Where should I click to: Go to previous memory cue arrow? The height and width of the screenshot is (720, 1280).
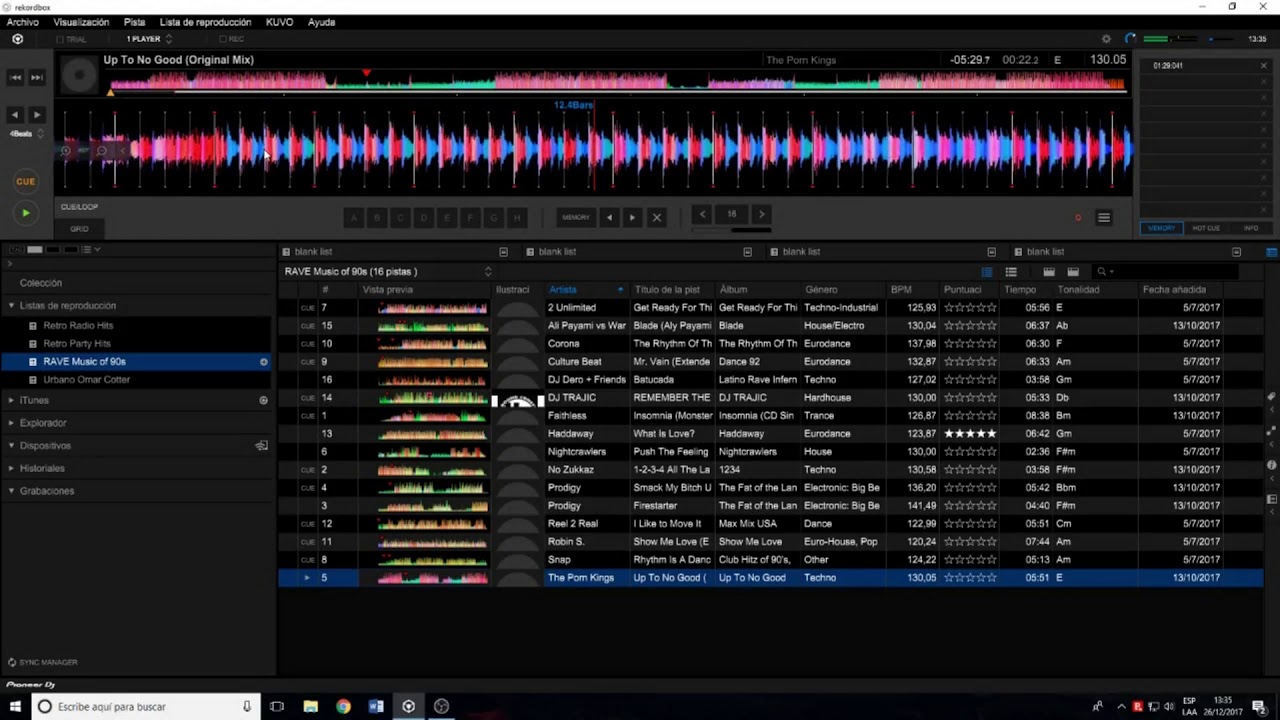[x=609, y=217]
